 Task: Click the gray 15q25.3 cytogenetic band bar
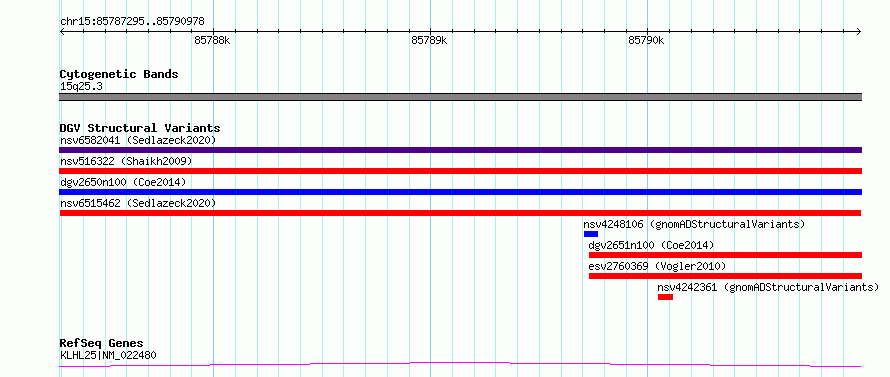coord(460,97)
